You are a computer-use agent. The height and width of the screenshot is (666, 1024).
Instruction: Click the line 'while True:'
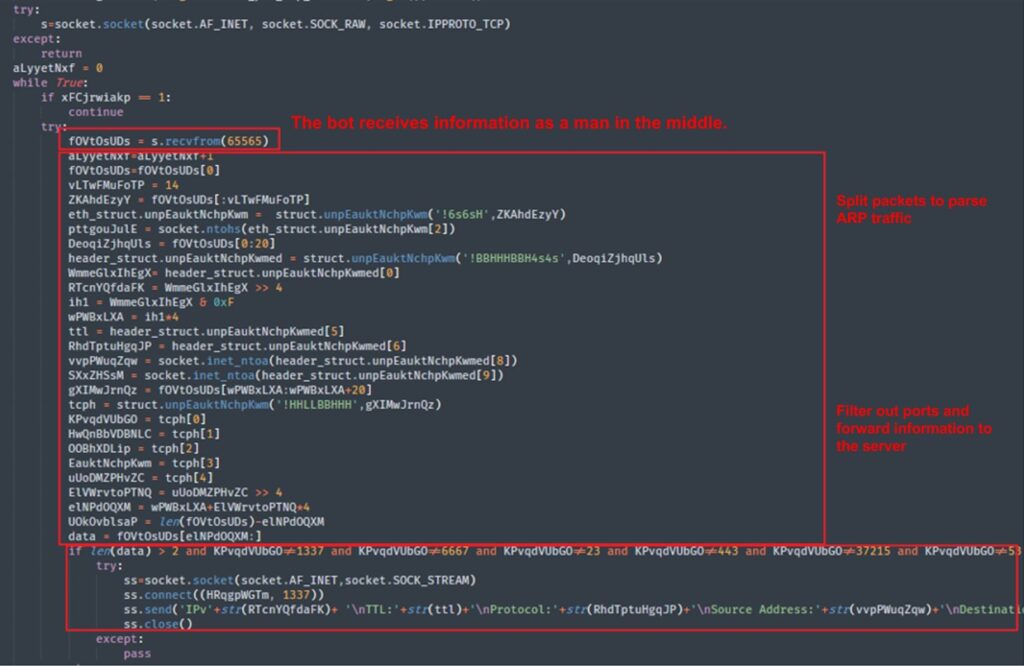(50, 83)
